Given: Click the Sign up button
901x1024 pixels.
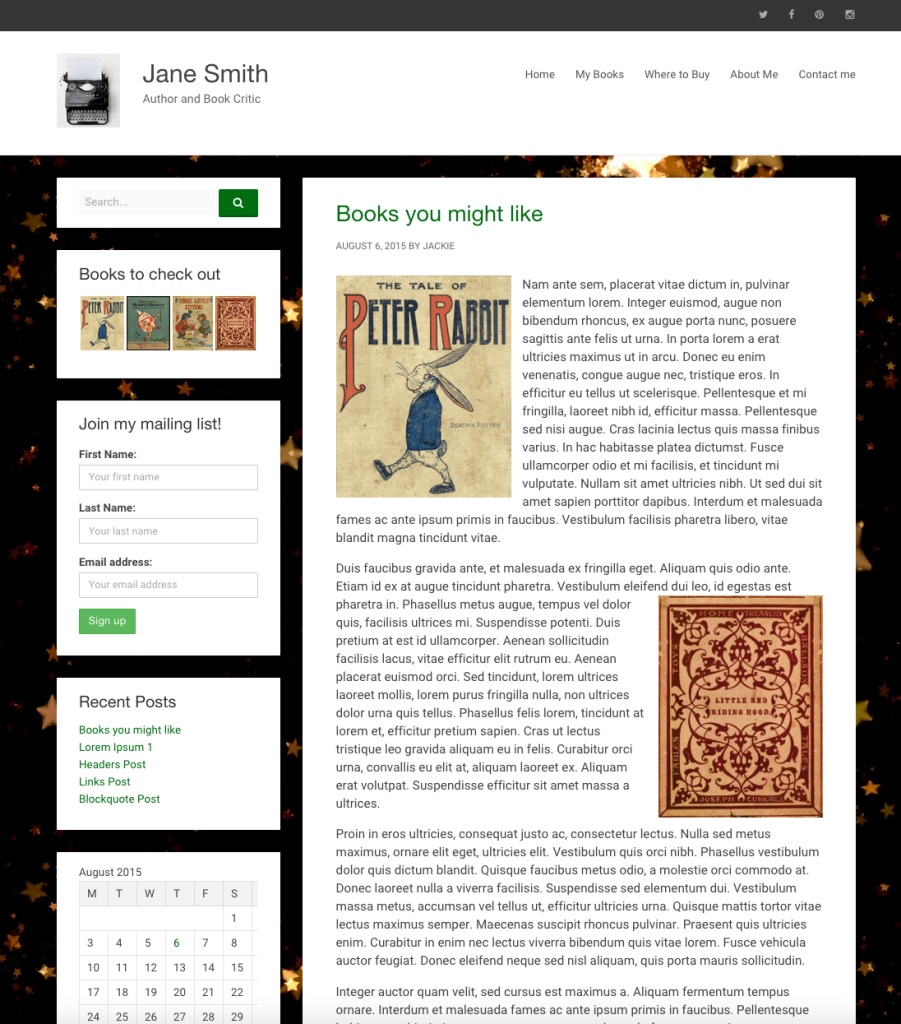Looking at the screenshot, I should pyautogui.click(x=107, y=621).
